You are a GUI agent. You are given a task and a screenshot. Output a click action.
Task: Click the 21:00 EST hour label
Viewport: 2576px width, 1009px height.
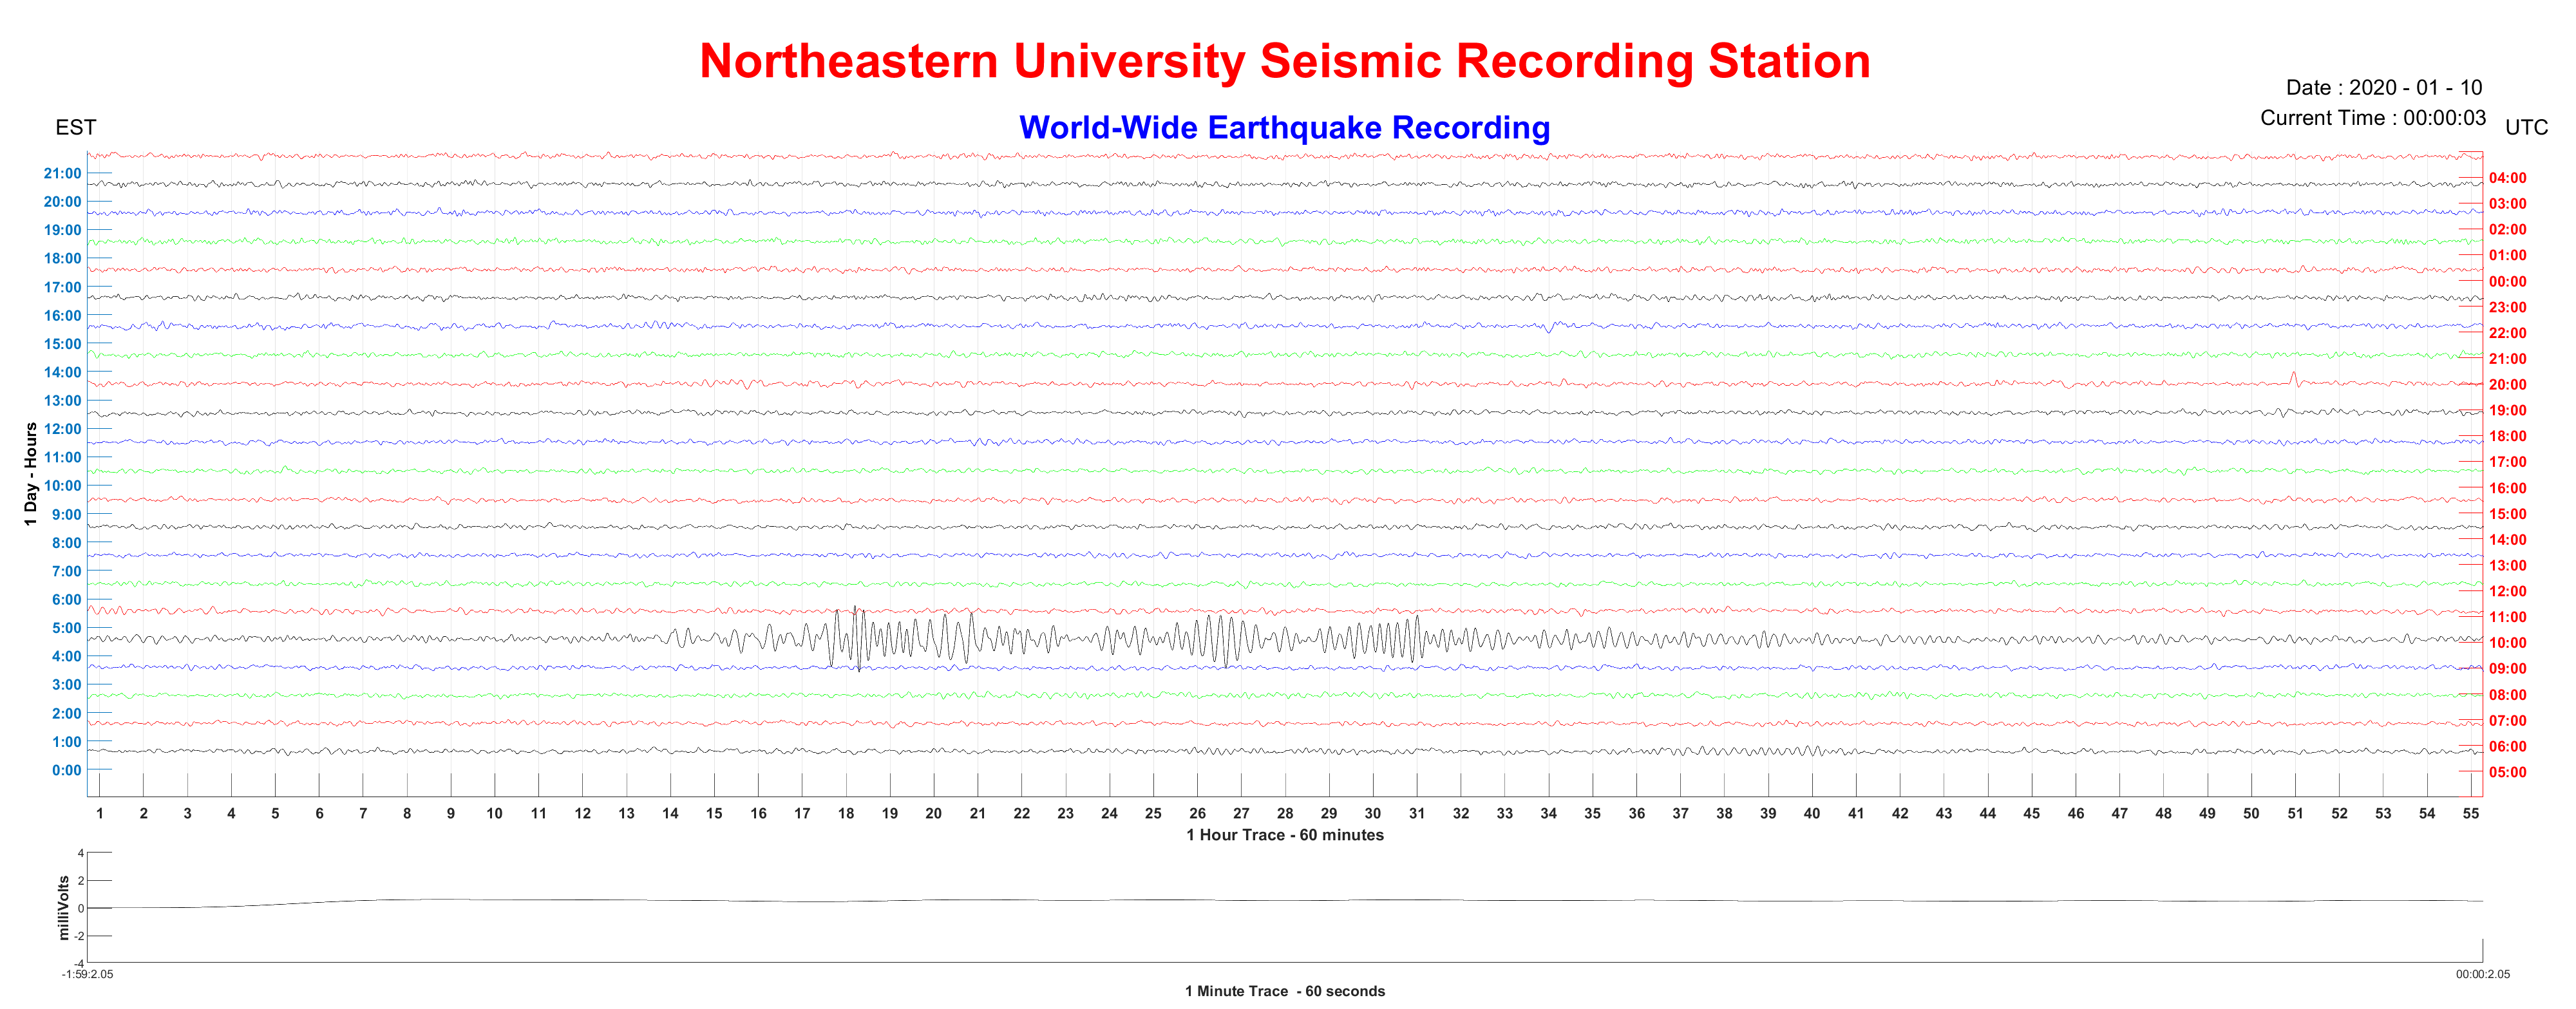click(62, 173)
